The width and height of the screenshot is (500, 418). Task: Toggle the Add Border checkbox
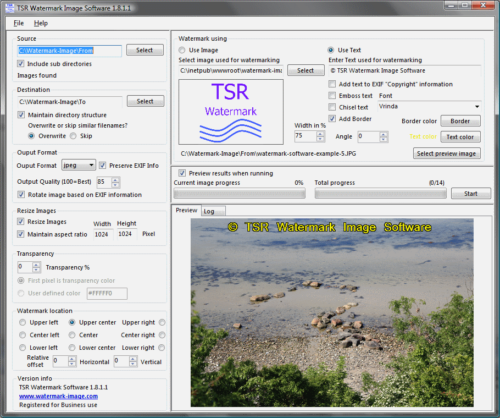332,118
